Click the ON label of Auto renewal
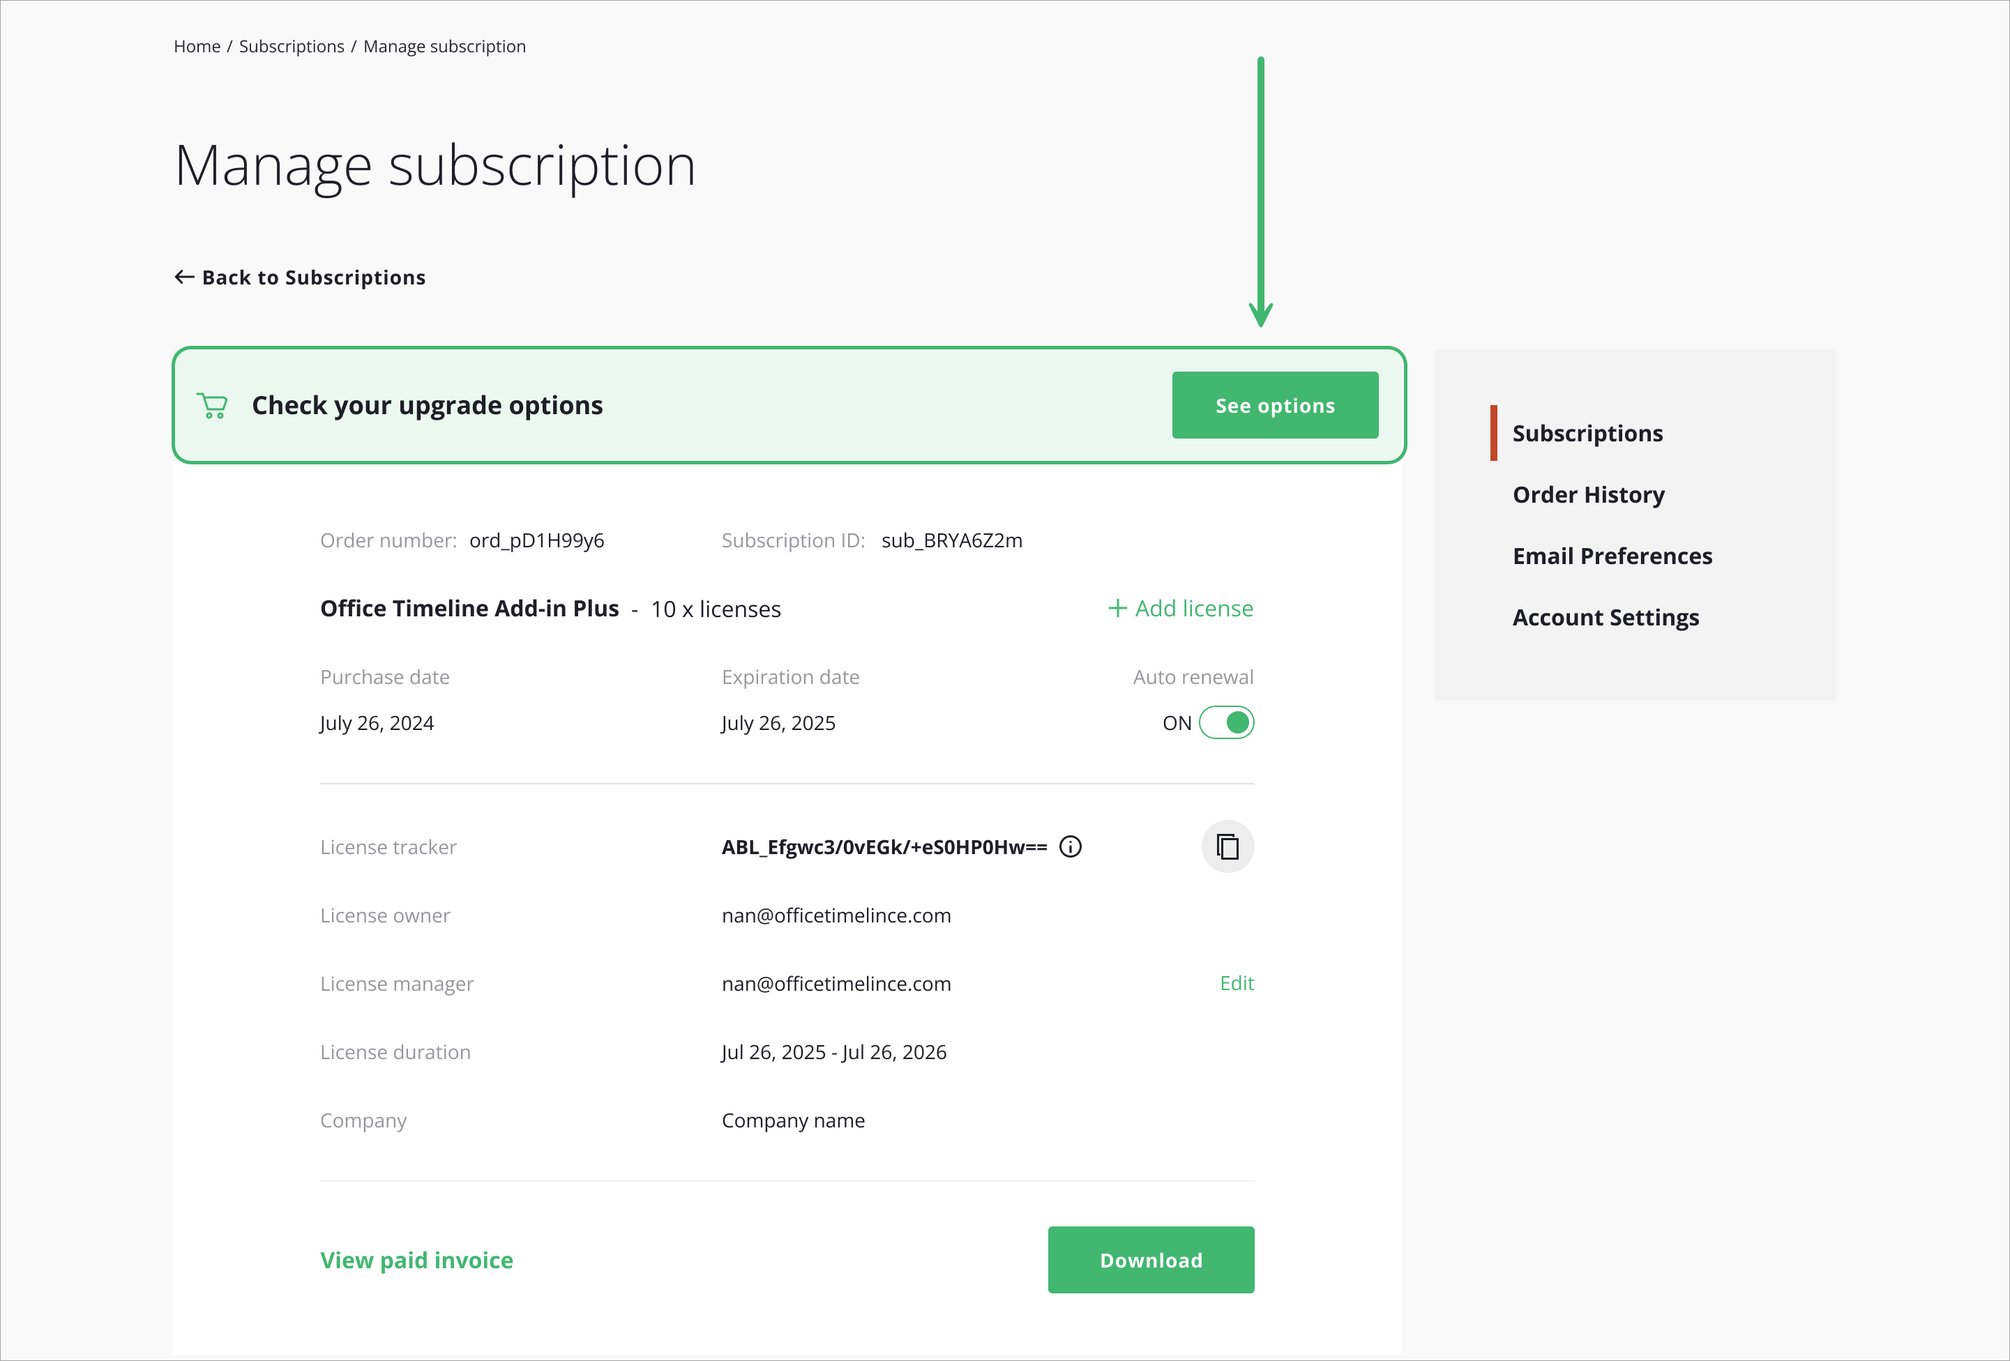2010x1361 pixels. [x=1177, y=723]
